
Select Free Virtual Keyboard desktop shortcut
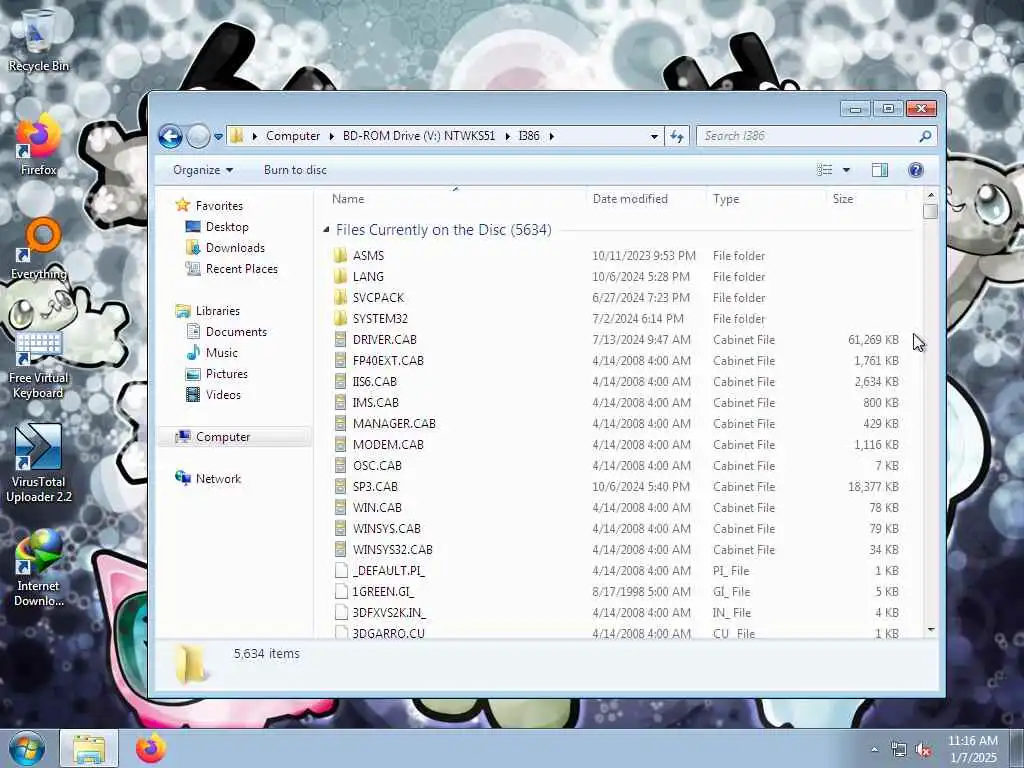point(38,364)
